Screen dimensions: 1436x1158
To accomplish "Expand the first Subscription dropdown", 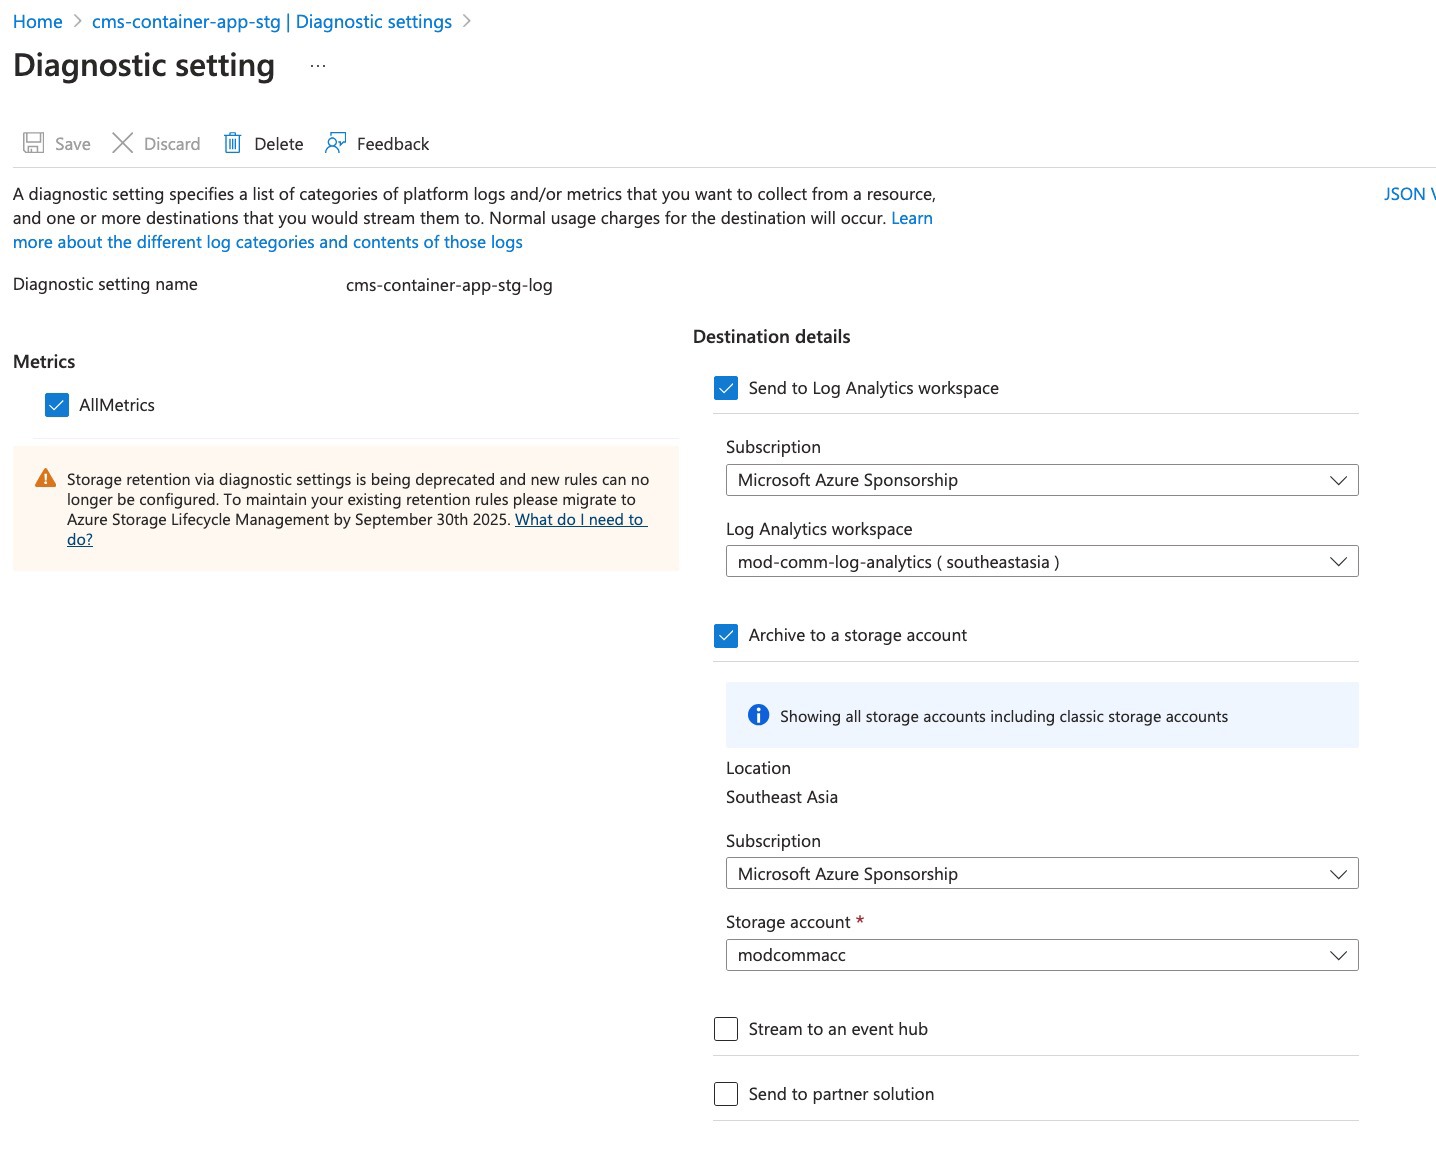I will pos(1041,480).
